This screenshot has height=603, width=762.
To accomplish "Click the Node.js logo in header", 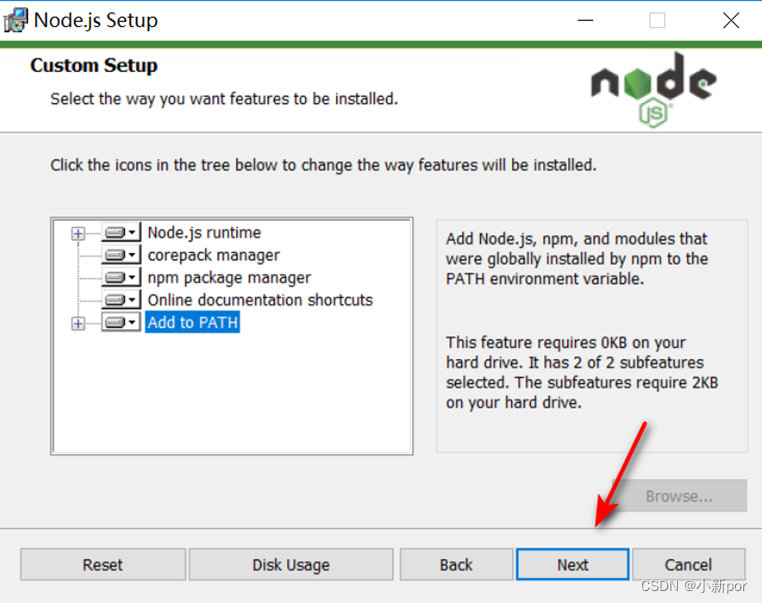I will pos(654,90).
